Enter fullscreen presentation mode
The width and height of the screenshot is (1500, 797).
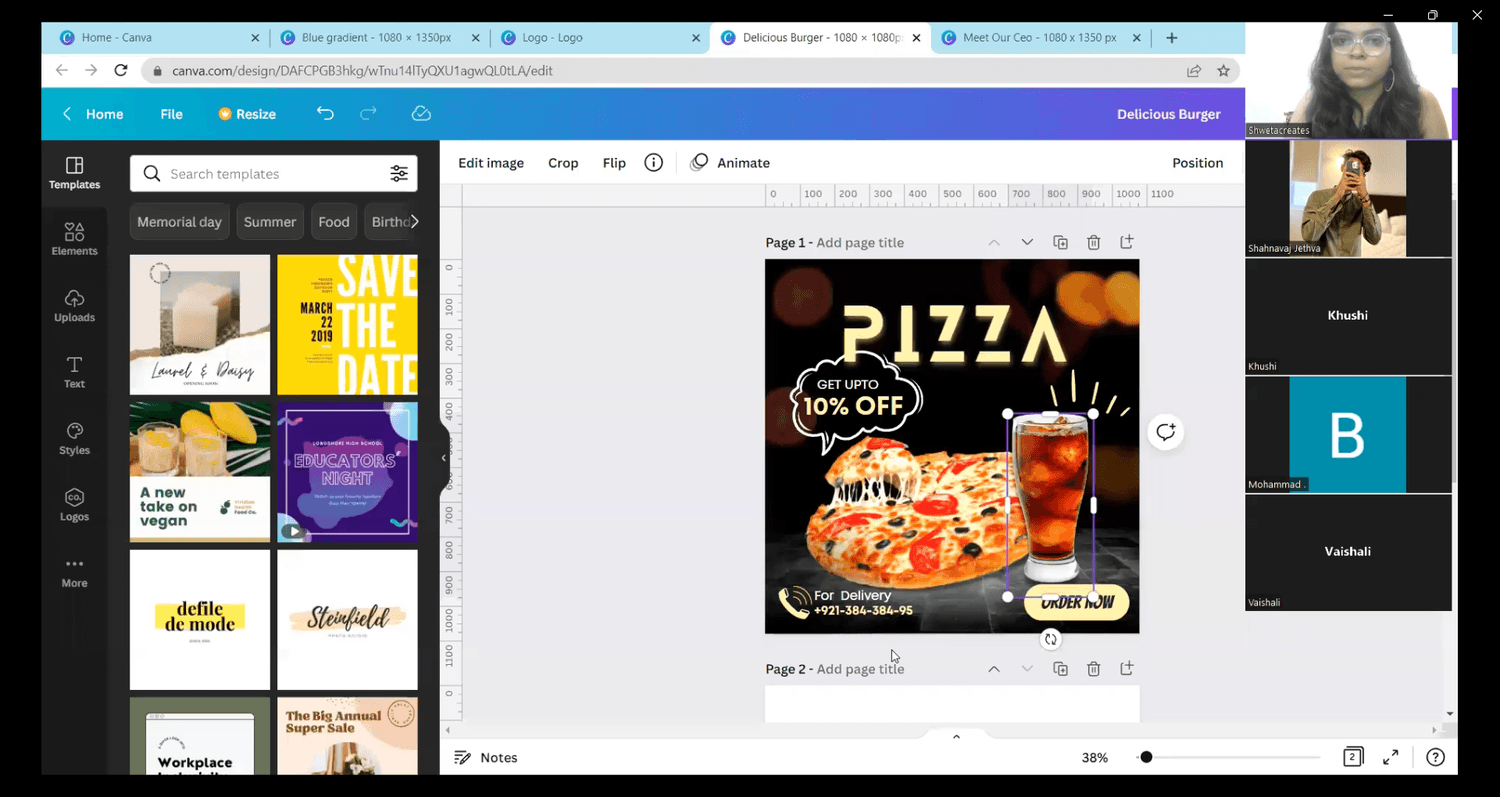tap(1390, 758)
